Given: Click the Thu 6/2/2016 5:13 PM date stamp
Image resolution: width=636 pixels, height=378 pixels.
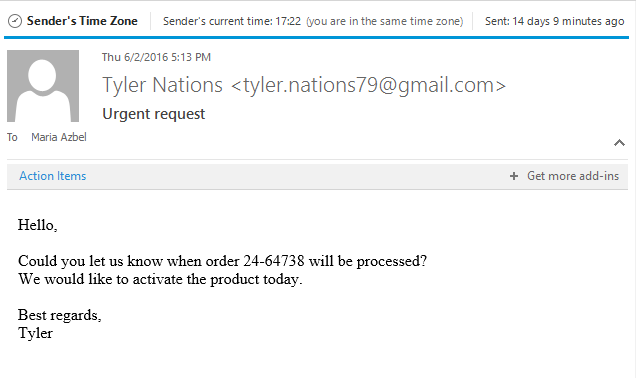Looking at the screenshot, I should point(156,57).
